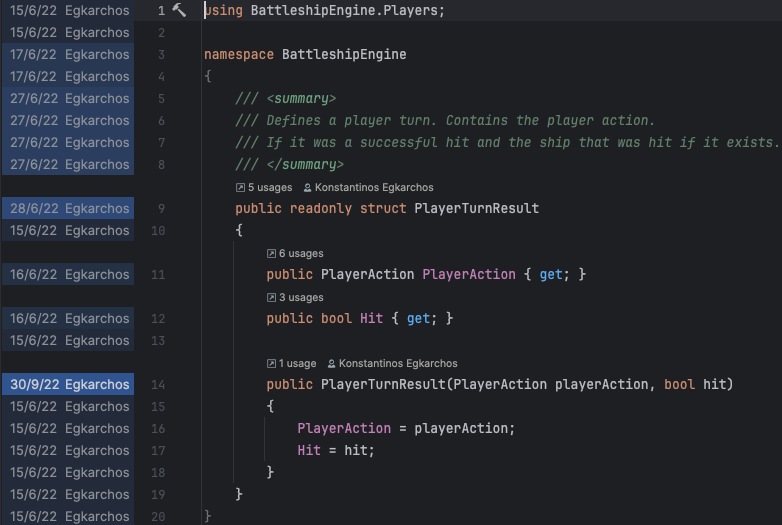Click the '<summary>' opening doc tag

(x=301, y=98)
